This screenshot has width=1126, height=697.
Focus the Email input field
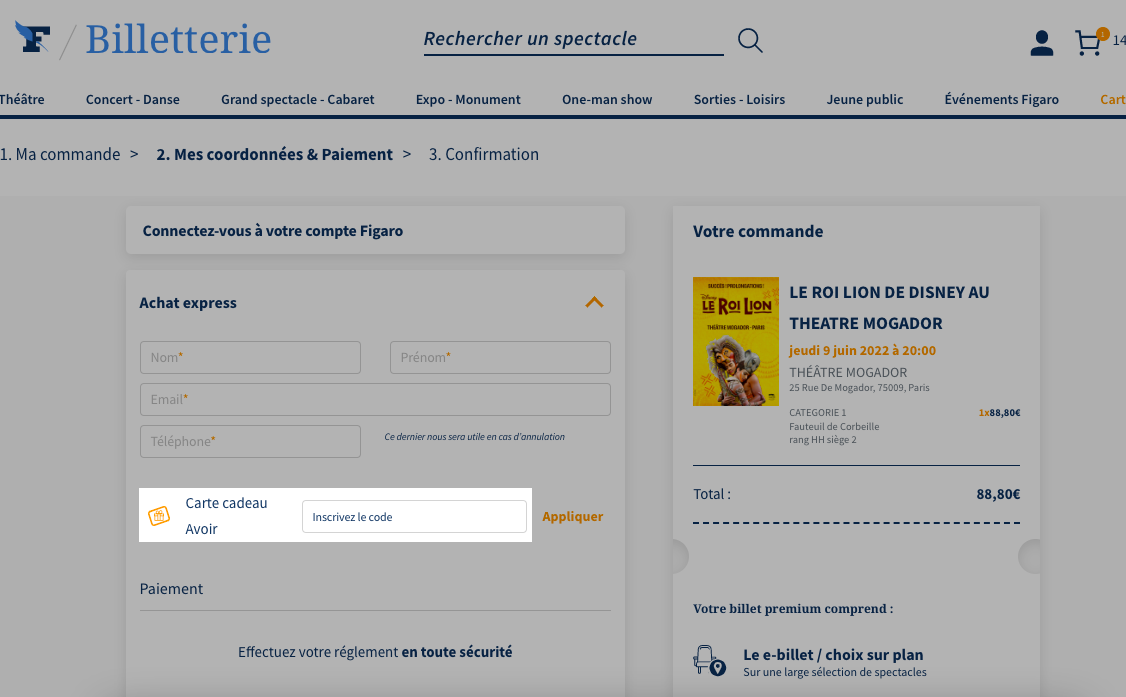tap(375, 399)
